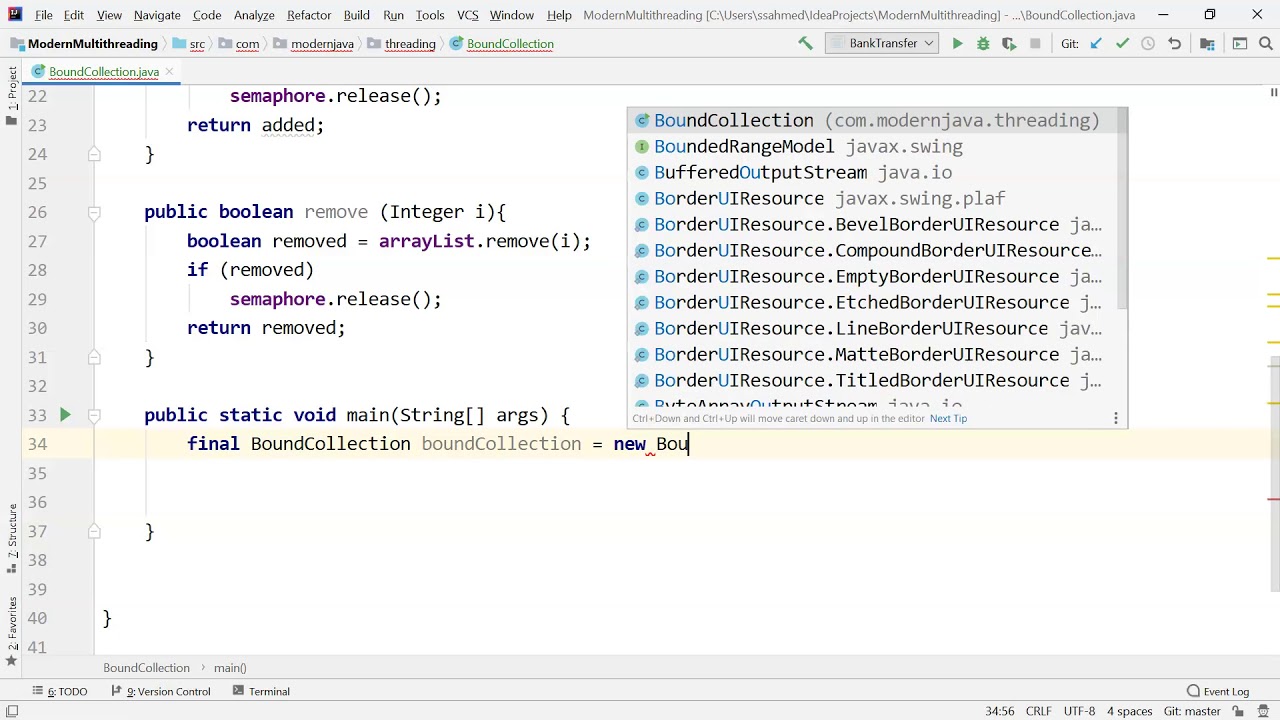The image size is (1280, 720).
Task: Revert changes with the rollback icon
Action: pos(1175,44)
